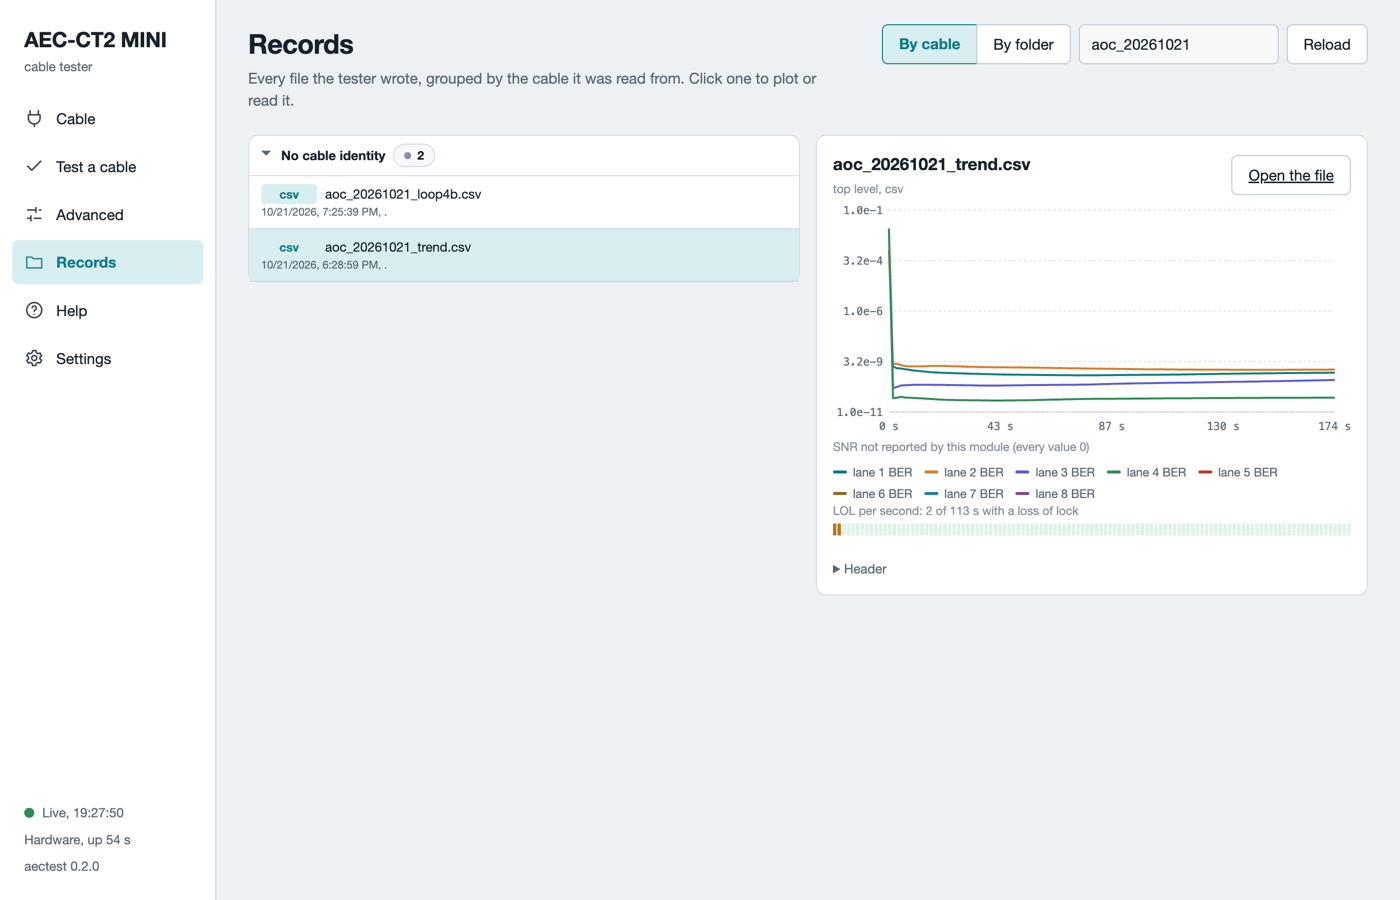Click the folder icon beside Records

tap(34, 262)
